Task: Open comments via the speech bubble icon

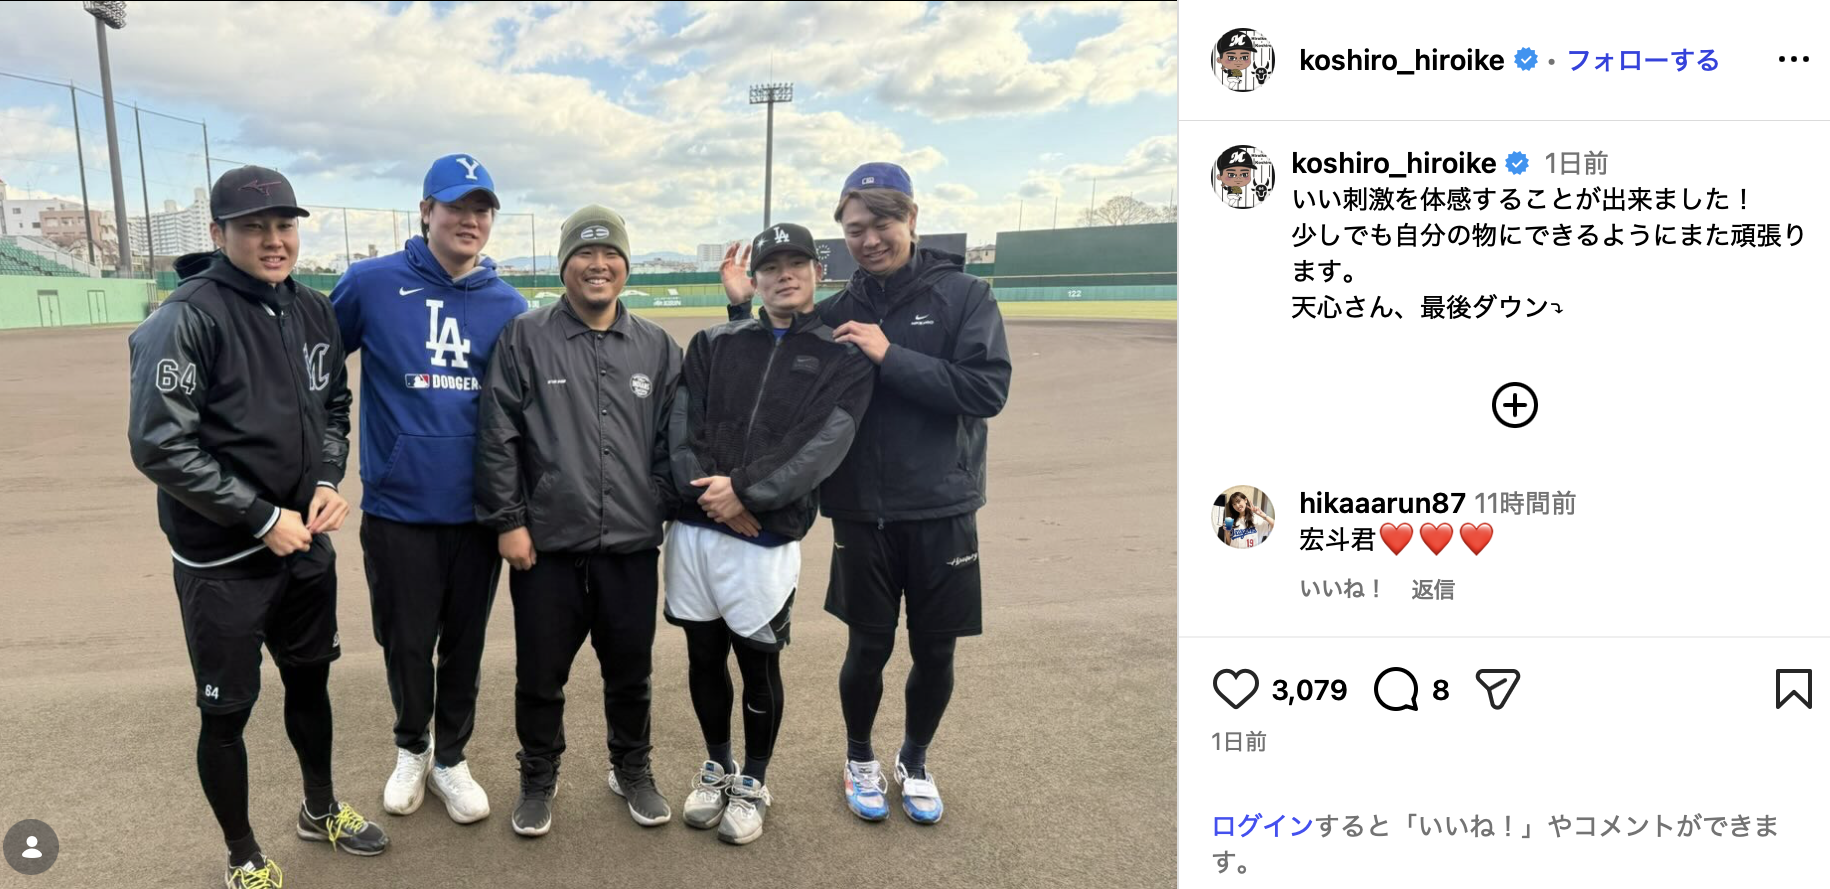Action: coord(1396,690)
